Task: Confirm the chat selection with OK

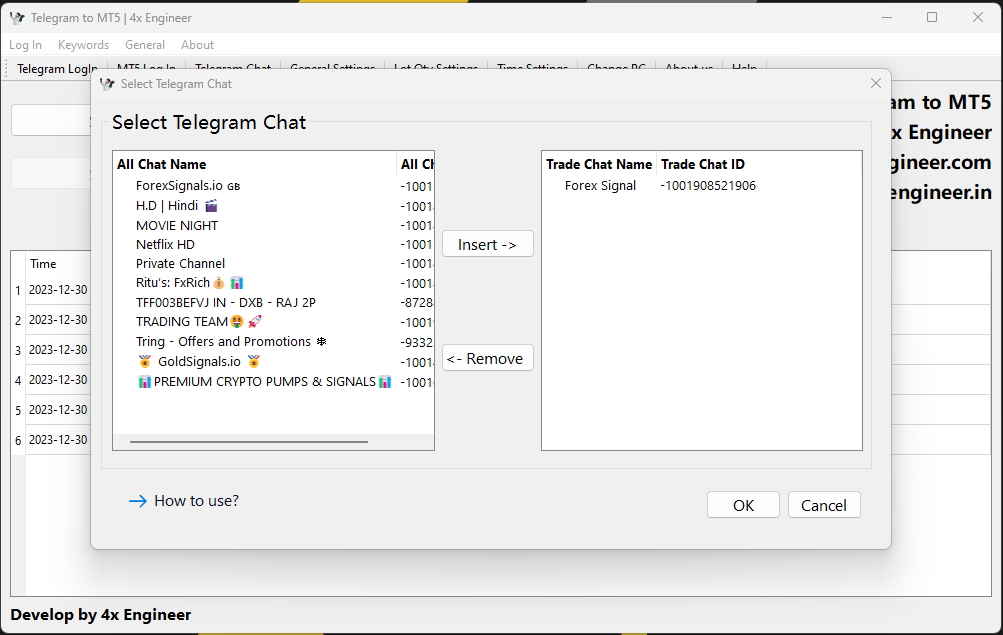Action: tap(743, 505)
